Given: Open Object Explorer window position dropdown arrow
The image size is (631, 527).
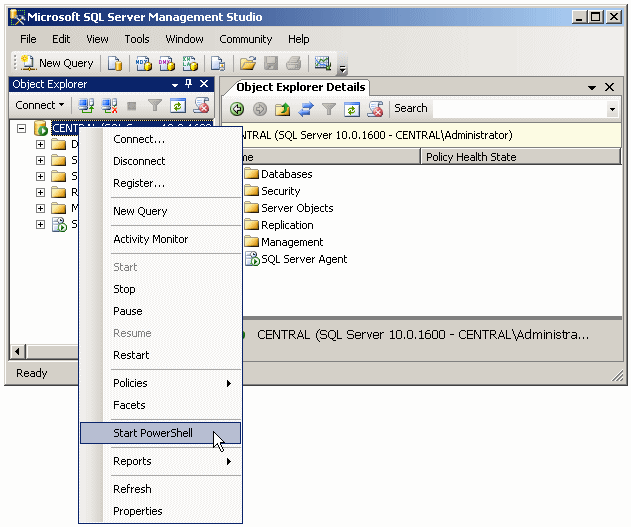Looking at the screenshot, I should coord(175,85).
